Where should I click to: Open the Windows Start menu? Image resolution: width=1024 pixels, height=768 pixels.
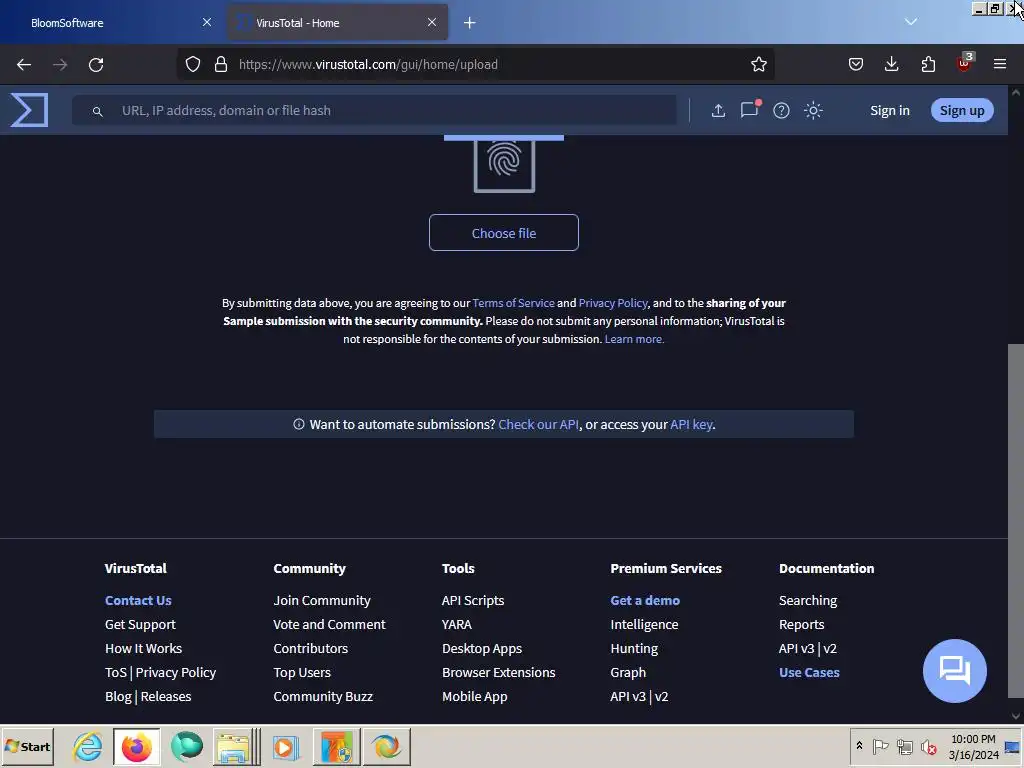[27, 746]
